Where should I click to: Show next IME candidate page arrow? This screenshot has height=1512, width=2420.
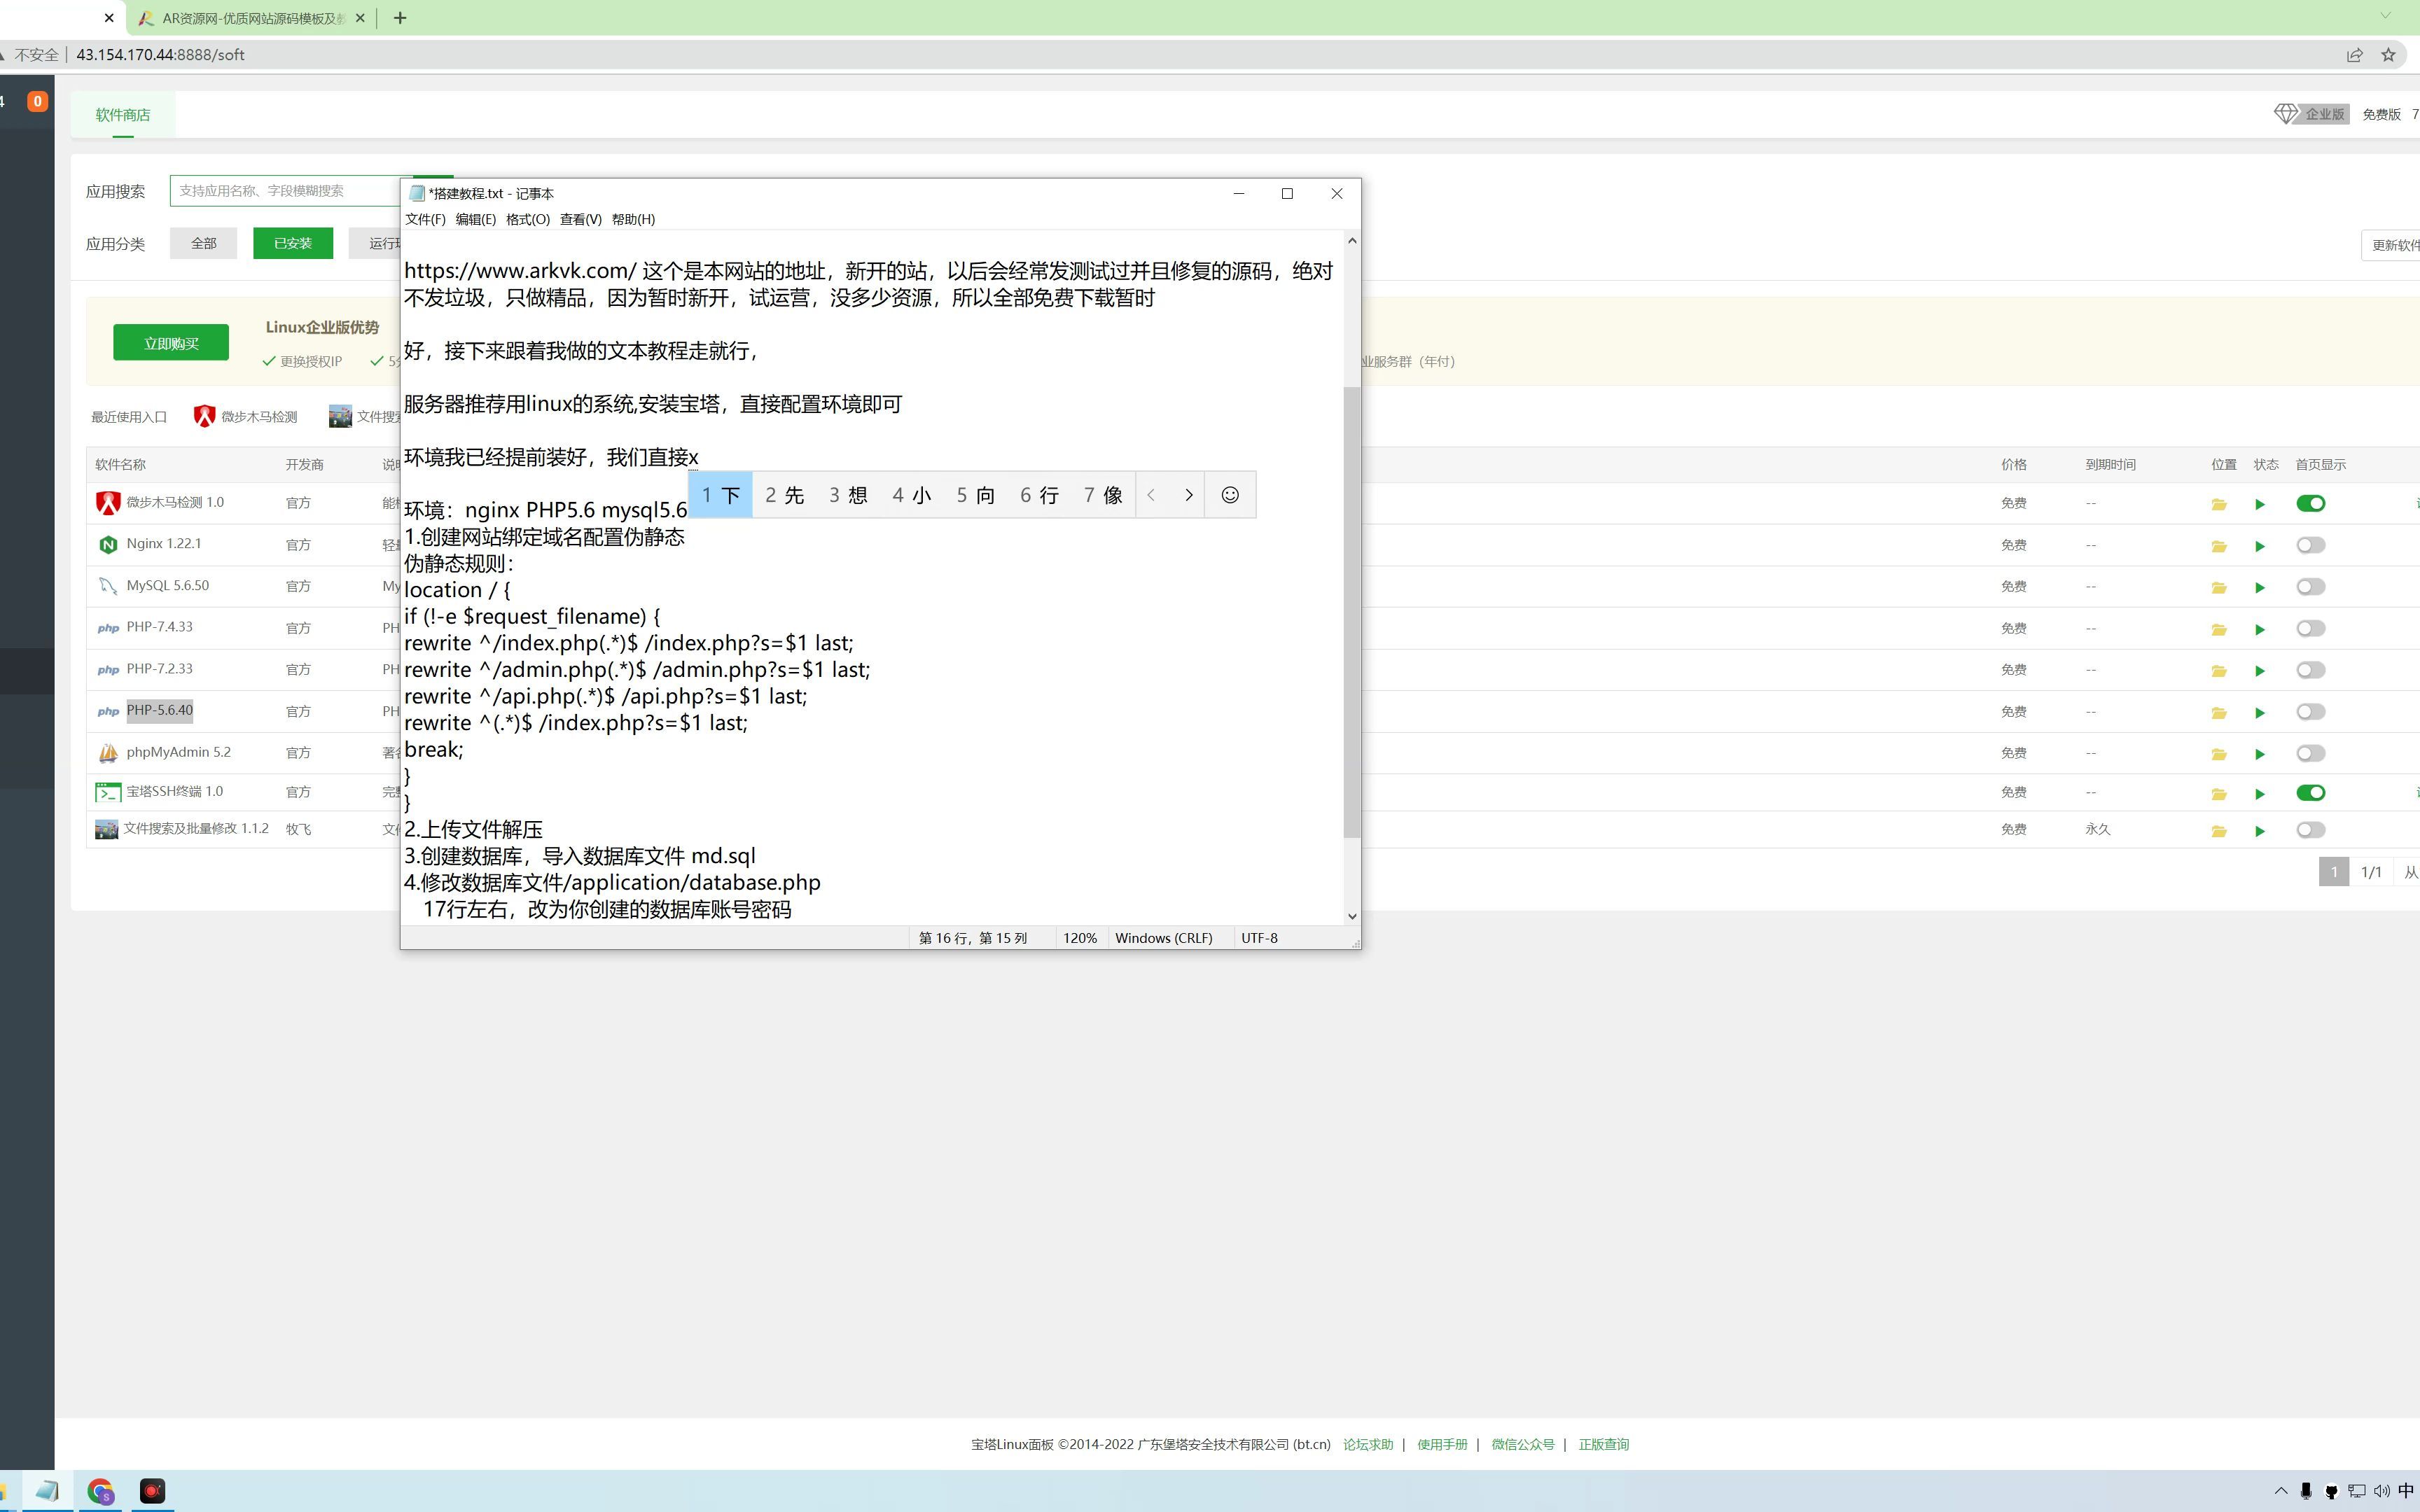(1188, 495)
